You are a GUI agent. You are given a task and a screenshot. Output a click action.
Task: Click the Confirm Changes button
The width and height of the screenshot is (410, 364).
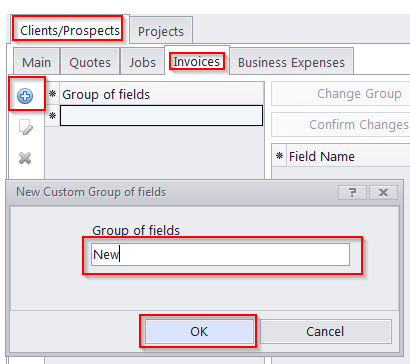341,125
